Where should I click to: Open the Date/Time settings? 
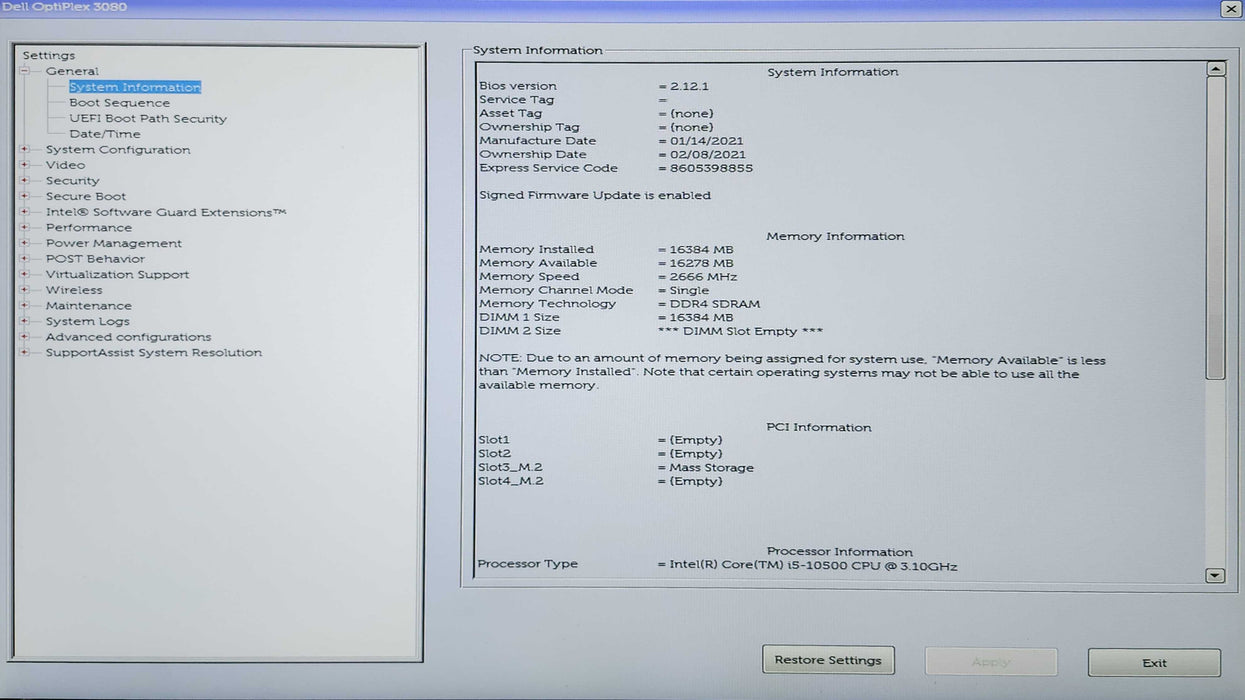tap(105, 134)
